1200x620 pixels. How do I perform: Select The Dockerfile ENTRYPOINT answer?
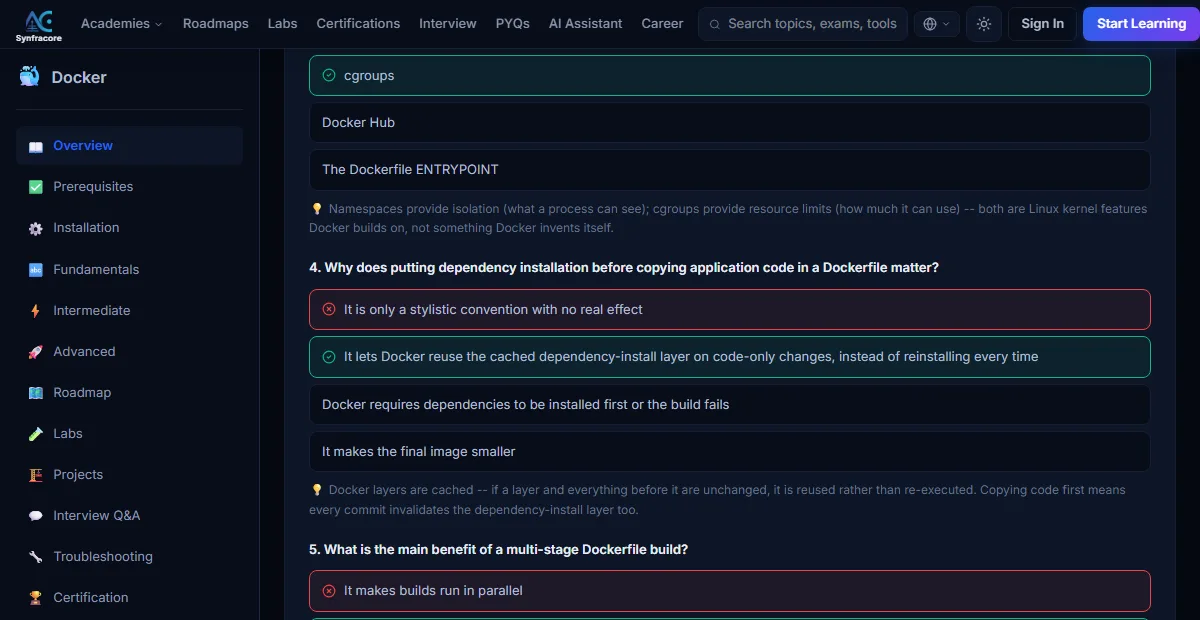(730, 169)
